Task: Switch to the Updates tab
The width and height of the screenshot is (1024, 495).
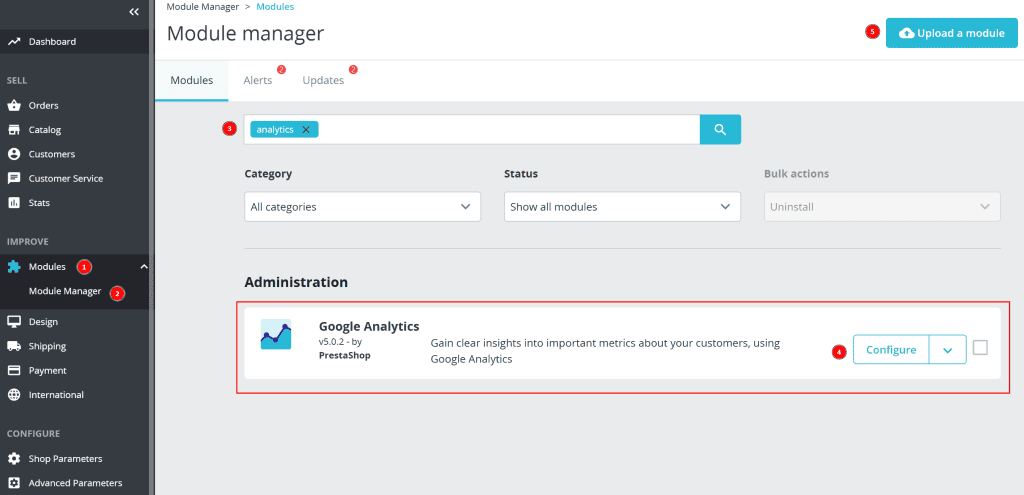Action: click(x=323, y=80)
